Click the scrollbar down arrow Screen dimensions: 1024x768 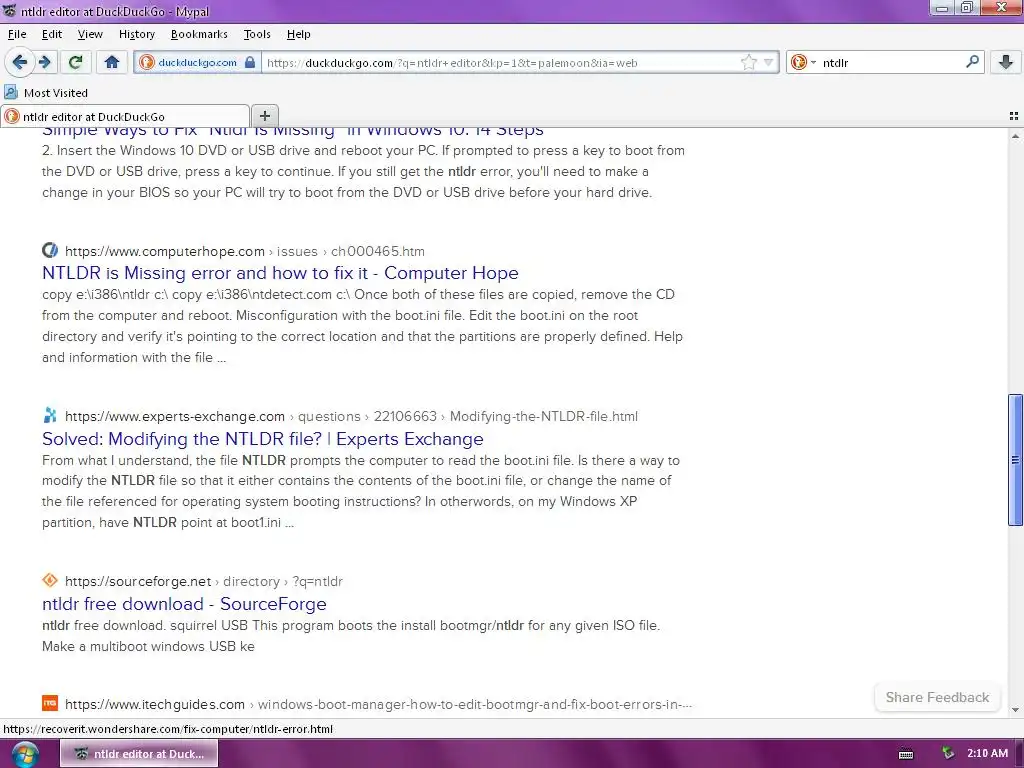[1015, 710]
